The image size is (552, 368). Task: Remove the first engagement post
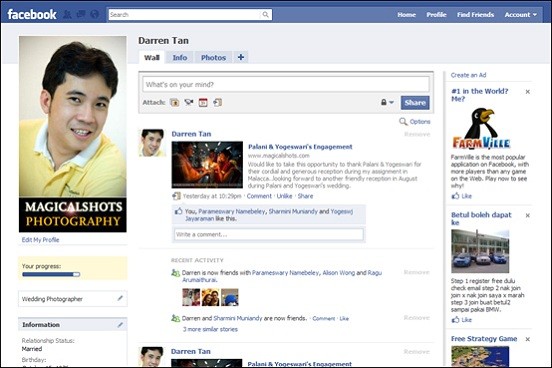[x=417, y=134]
